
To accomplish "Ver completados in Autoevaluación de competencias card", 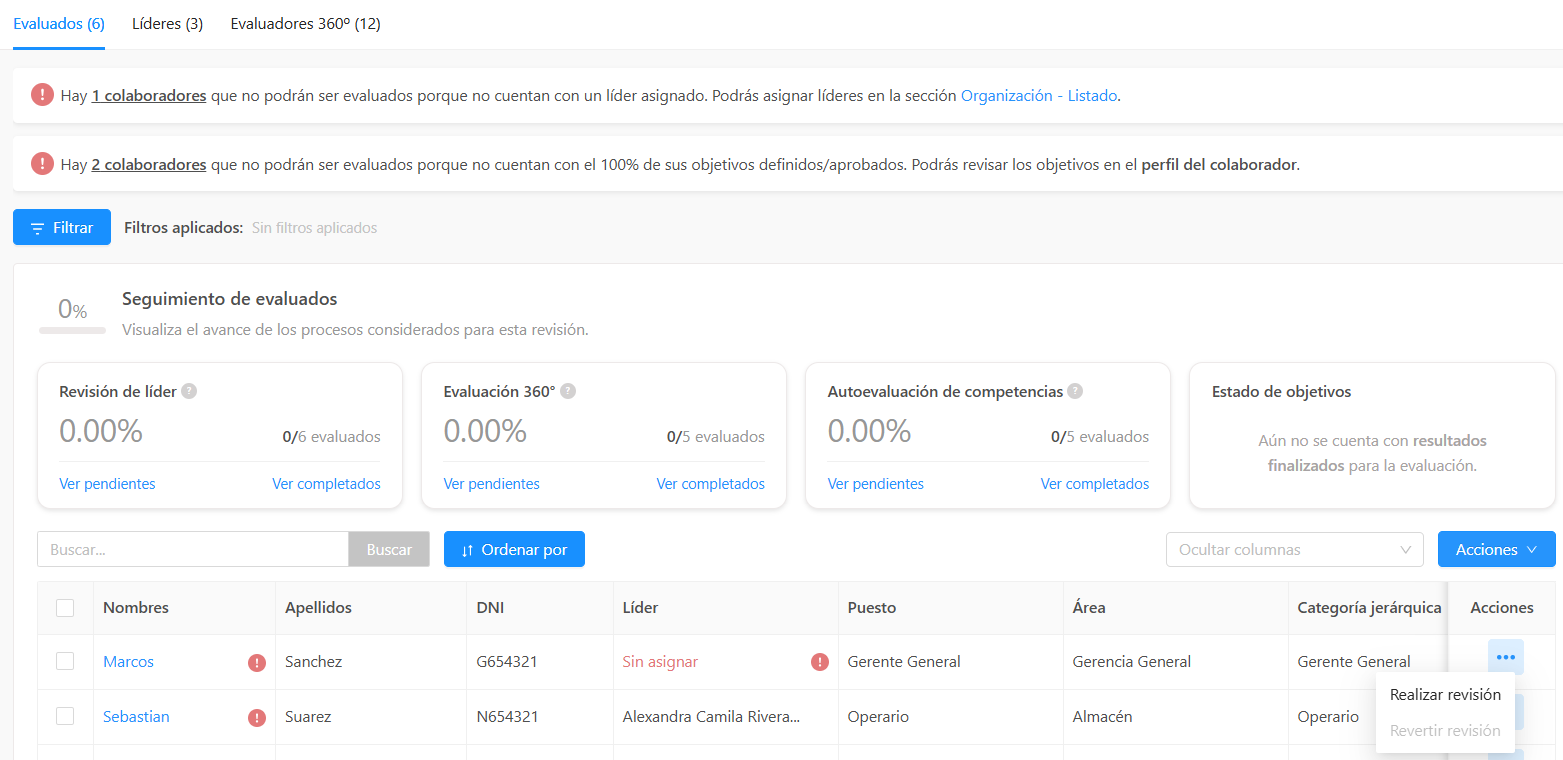I will point(1094,484).
